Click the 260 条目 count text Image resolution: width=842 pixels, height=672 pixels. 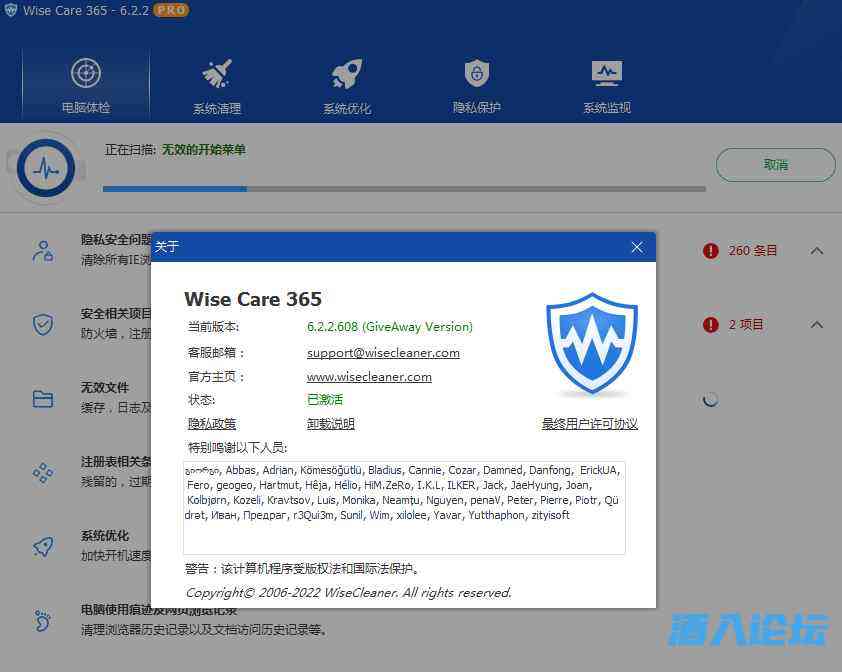[x=752, y=250]
